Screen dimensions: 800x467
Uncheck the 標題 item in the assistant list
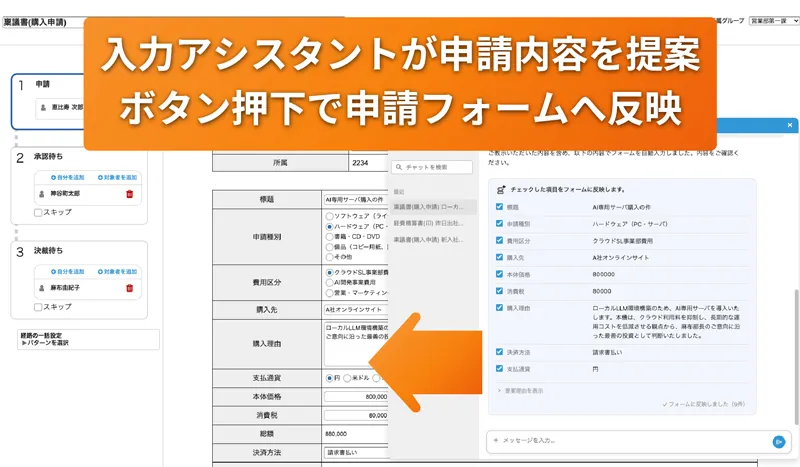coord(499,207)
